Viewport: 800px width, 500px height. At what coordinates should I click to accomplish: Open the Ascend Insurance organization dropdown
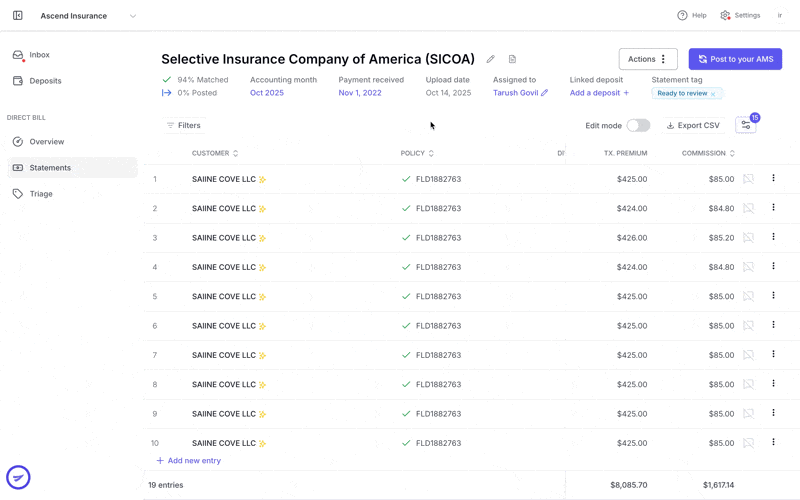tap(88, 16)
